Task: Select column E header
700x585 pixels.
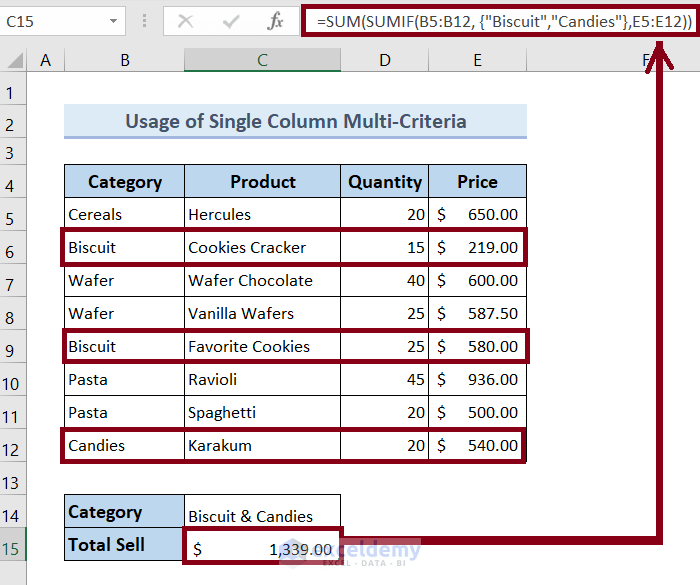Action: [478, 60]
